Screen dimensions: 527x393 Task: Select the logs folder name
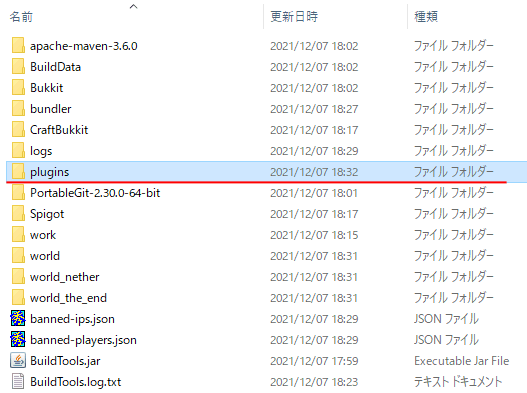(x=41, y=151)
